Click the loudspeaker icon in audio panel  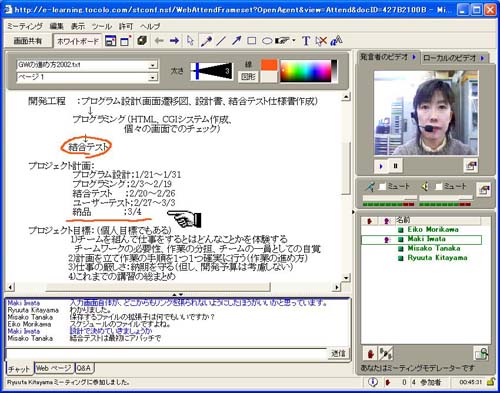pos(425,186)
